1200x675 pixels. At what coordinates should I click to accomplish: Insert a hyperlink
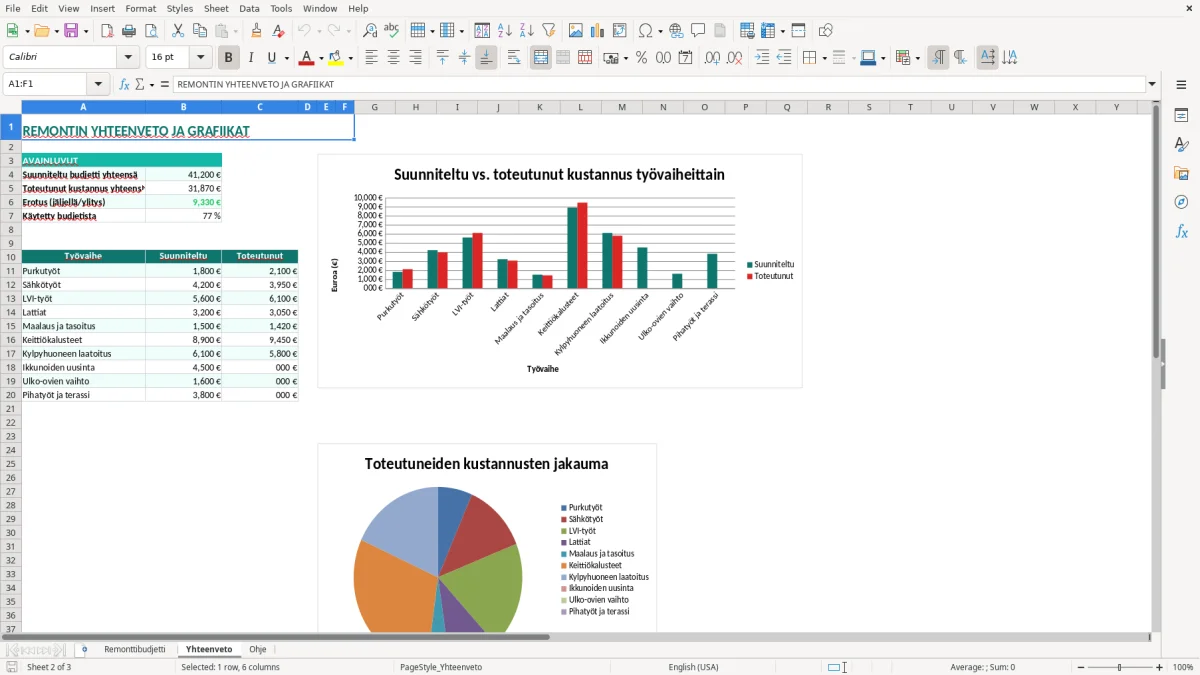(676, 31)
